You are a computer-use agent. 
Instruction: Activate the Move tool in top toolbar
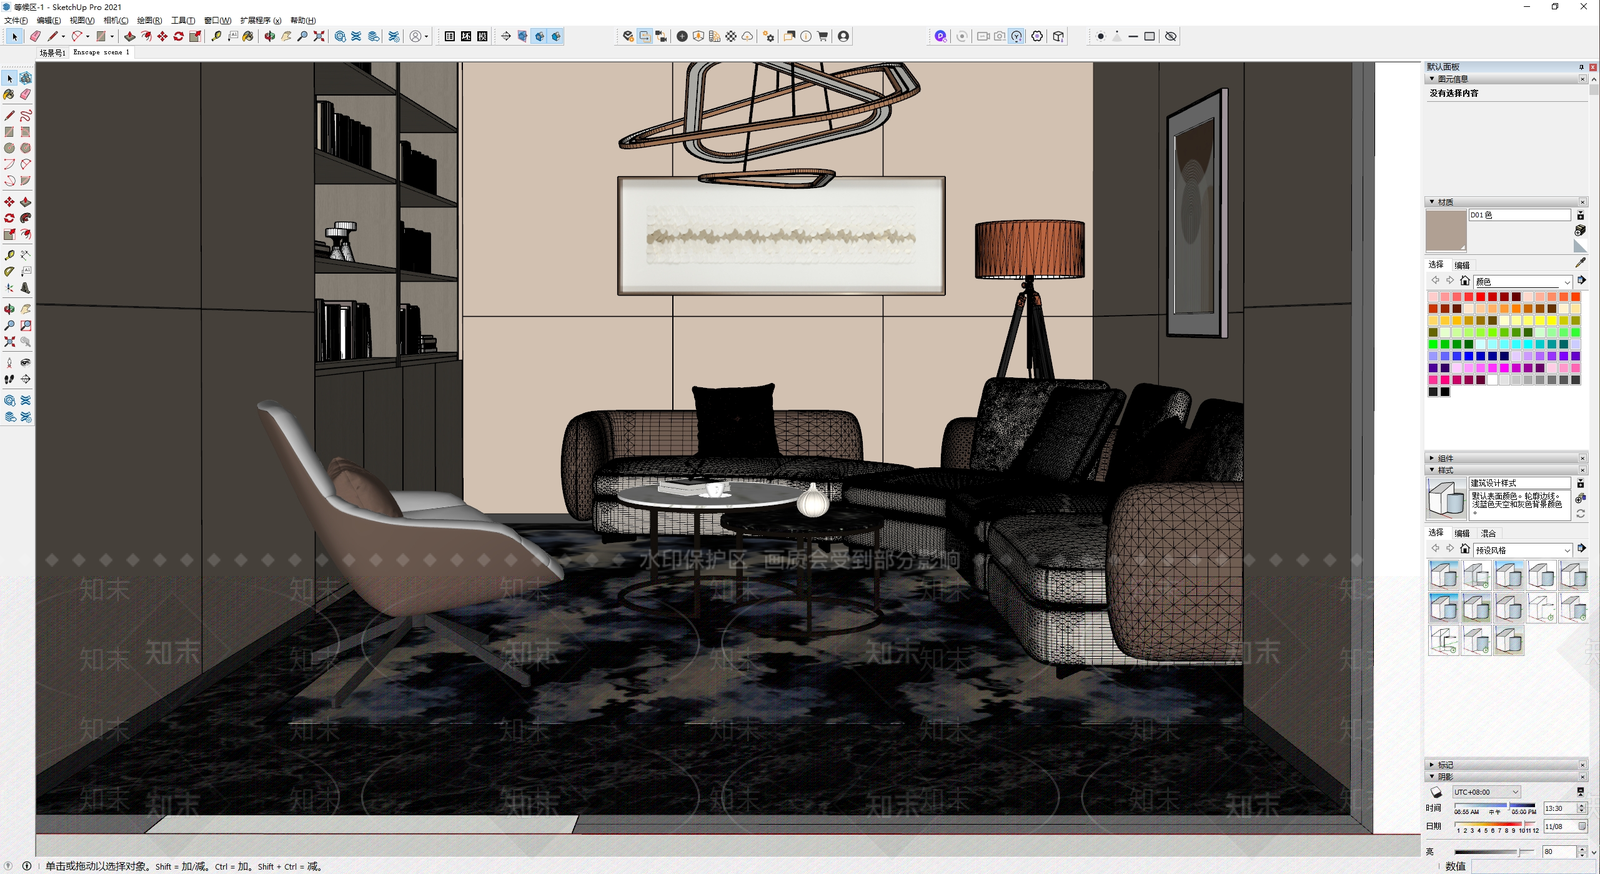[x=162, y=36]
